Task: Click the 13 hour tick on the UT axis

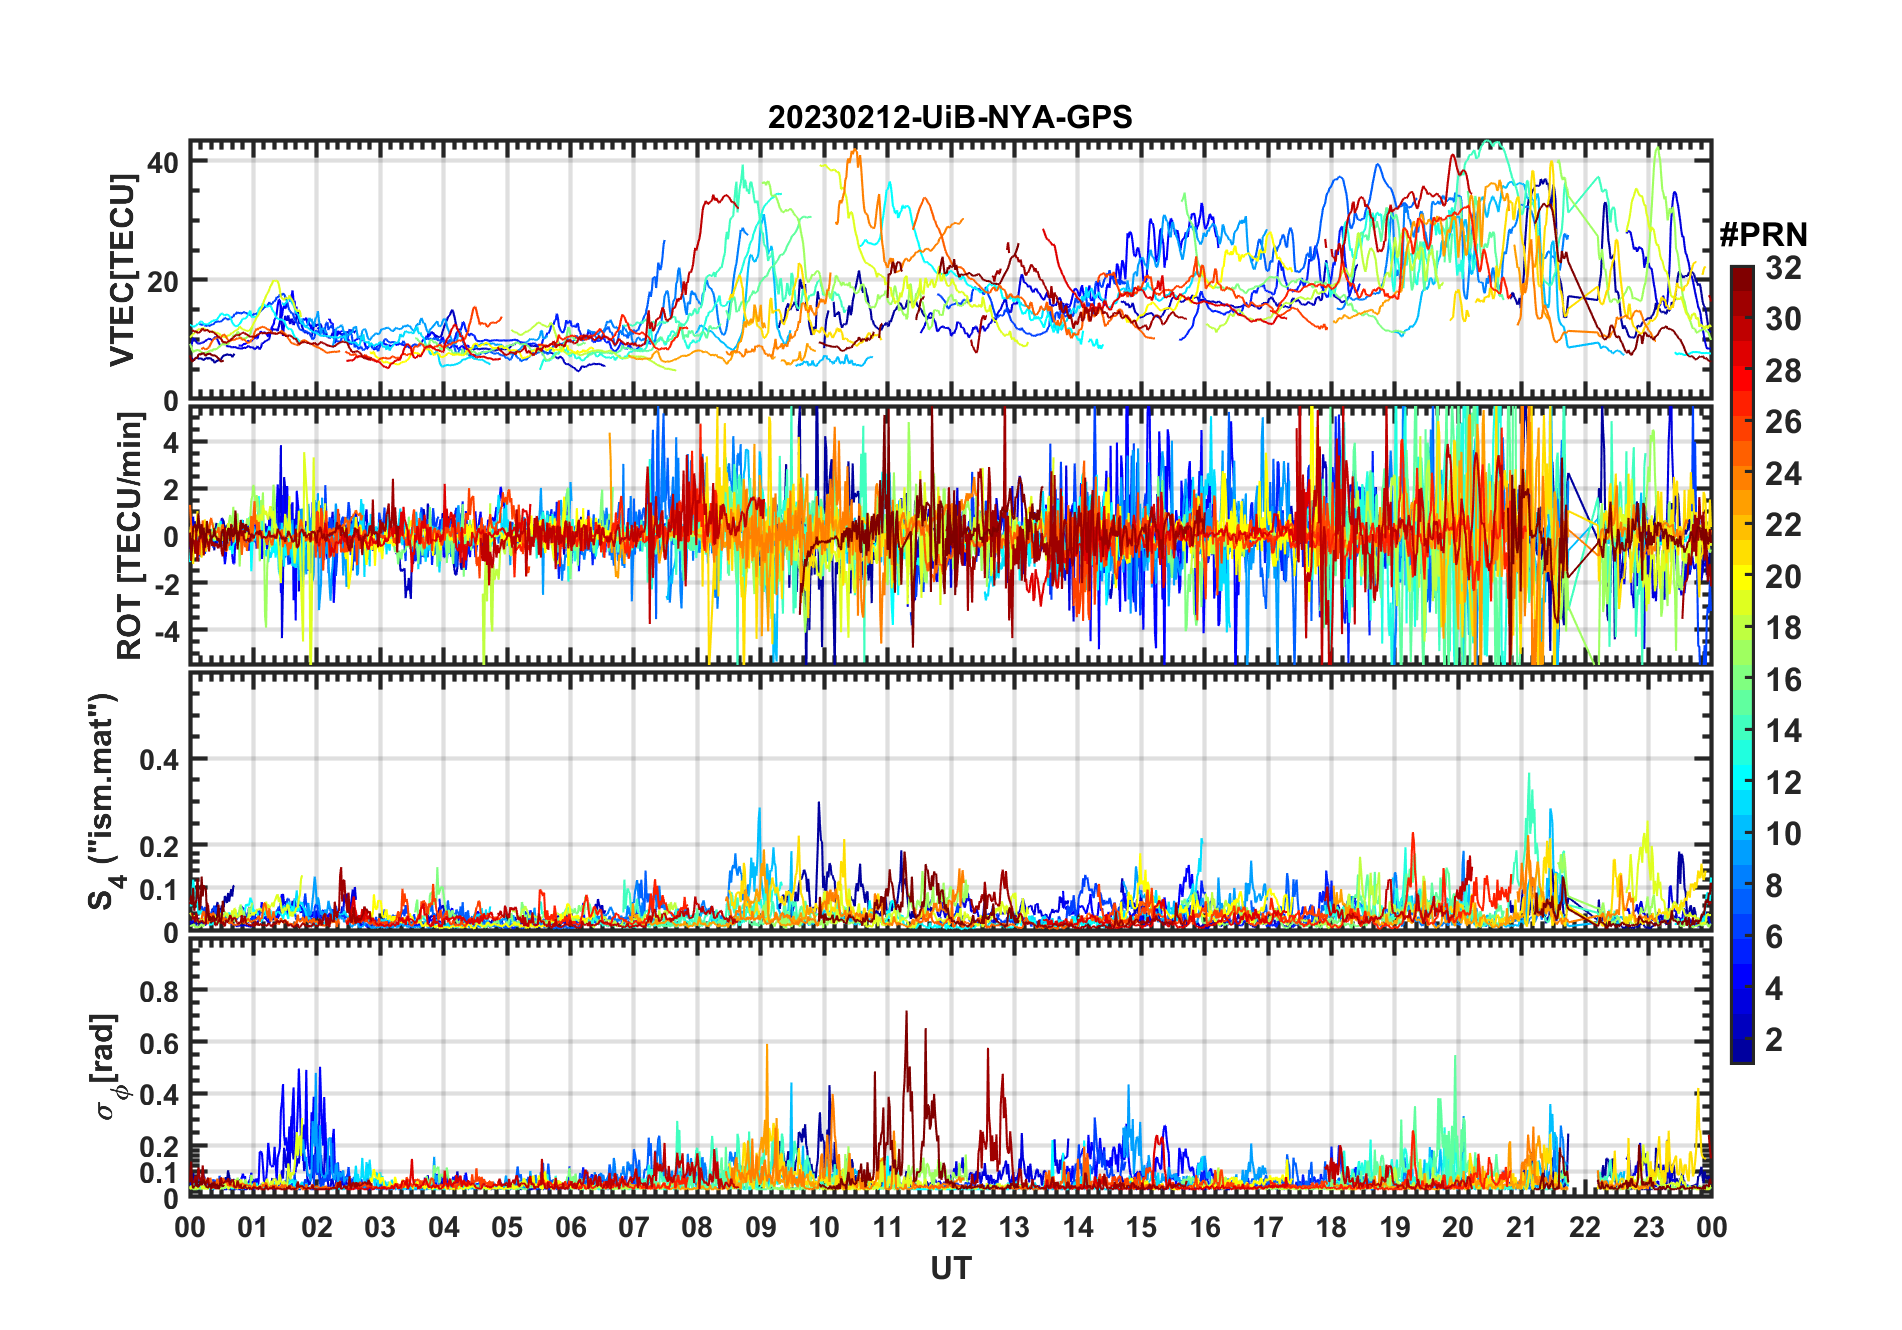Action: point(1014,1227)
